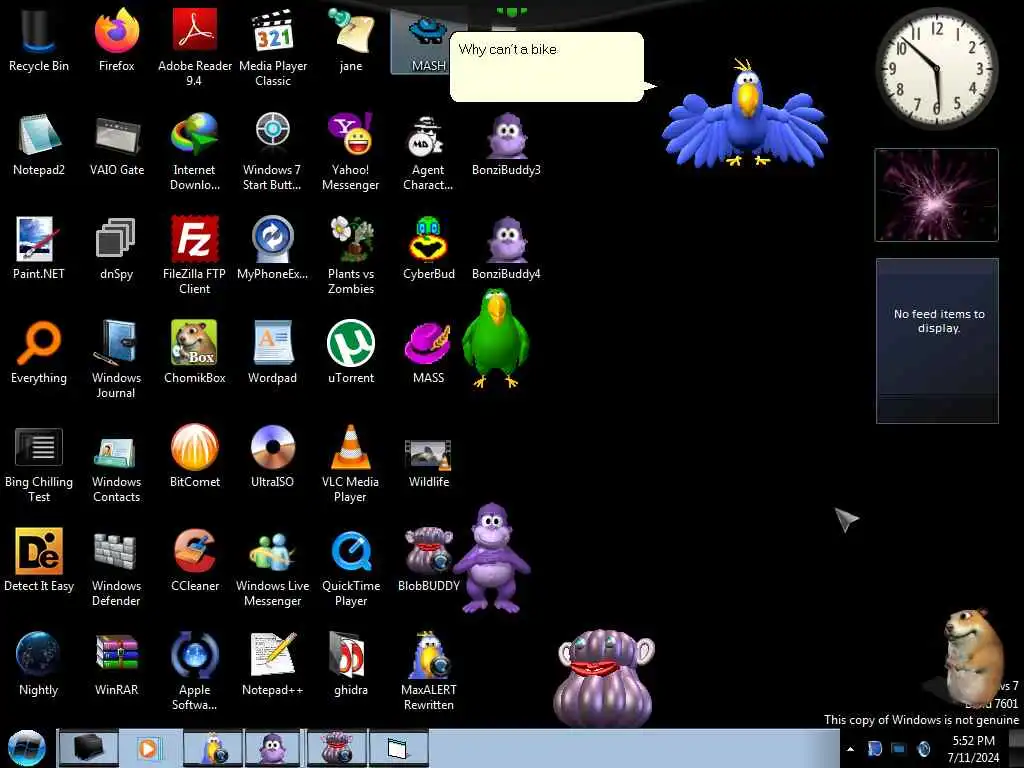The height and width of the screenshot is (768, 1024).
Task: Open the Recycle Bin desktop icon
Action: 39,40
